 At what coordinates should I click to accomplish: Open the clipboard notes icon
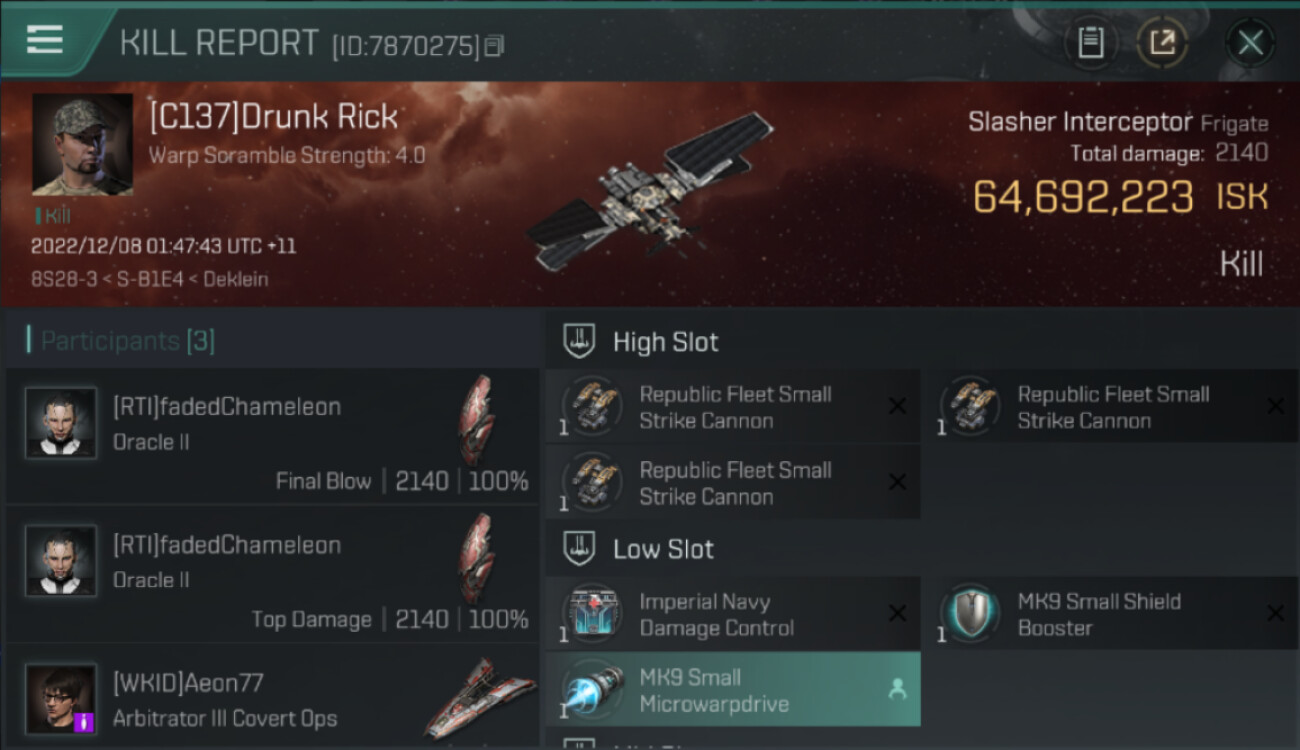[1090, 42]
